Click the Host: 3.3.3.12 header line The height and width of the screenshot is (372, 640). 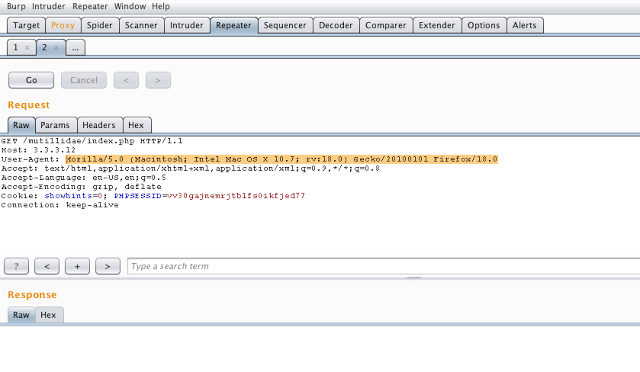click(38, 150)
